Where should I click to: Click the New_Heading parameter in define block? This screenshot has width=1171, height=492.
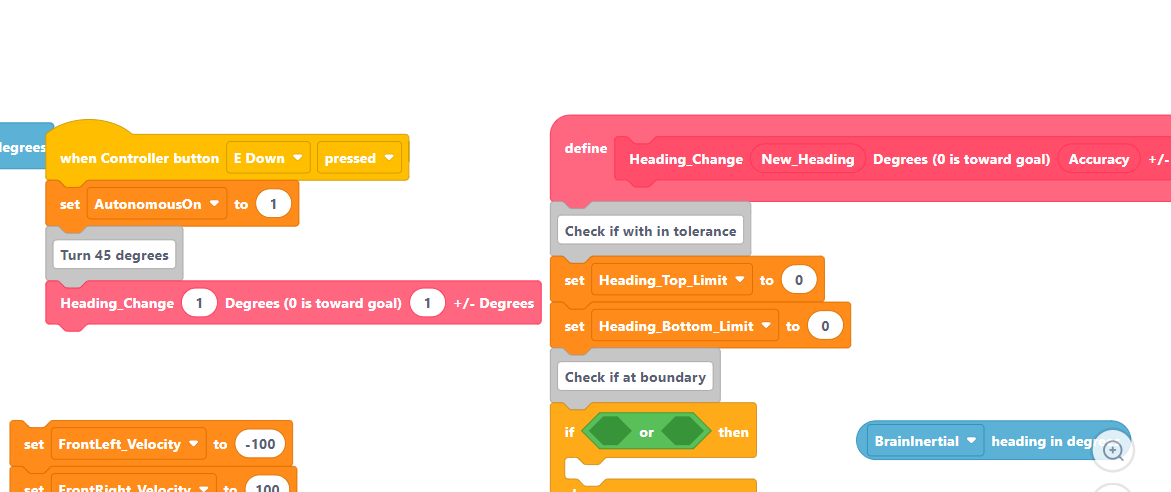click(x=808, y=159)
